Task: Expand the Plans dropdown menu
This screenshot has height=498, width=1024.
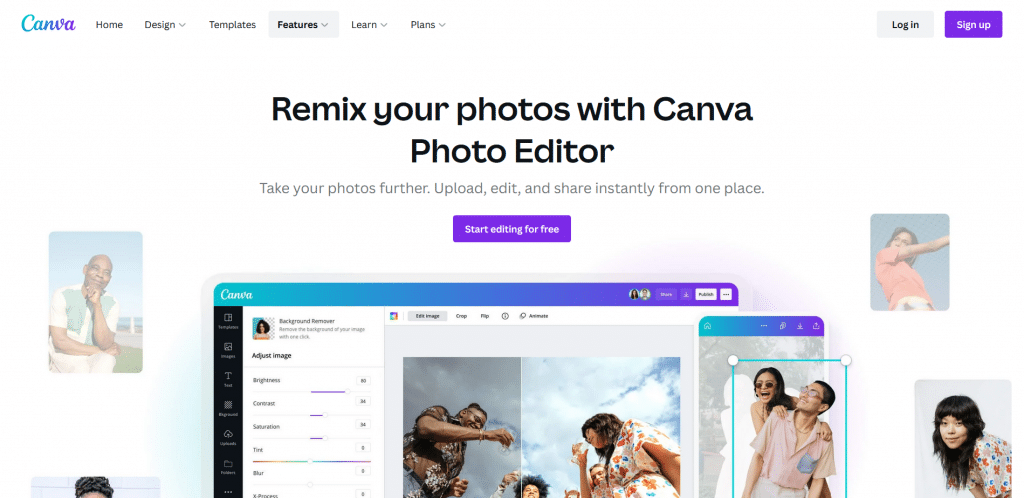Action: pyautogui.click(x=428, y=25)
